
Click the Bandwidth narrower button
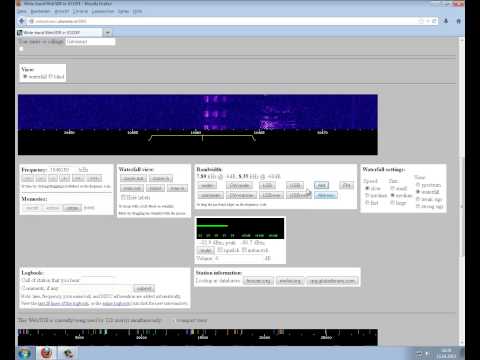pos(211,195)
